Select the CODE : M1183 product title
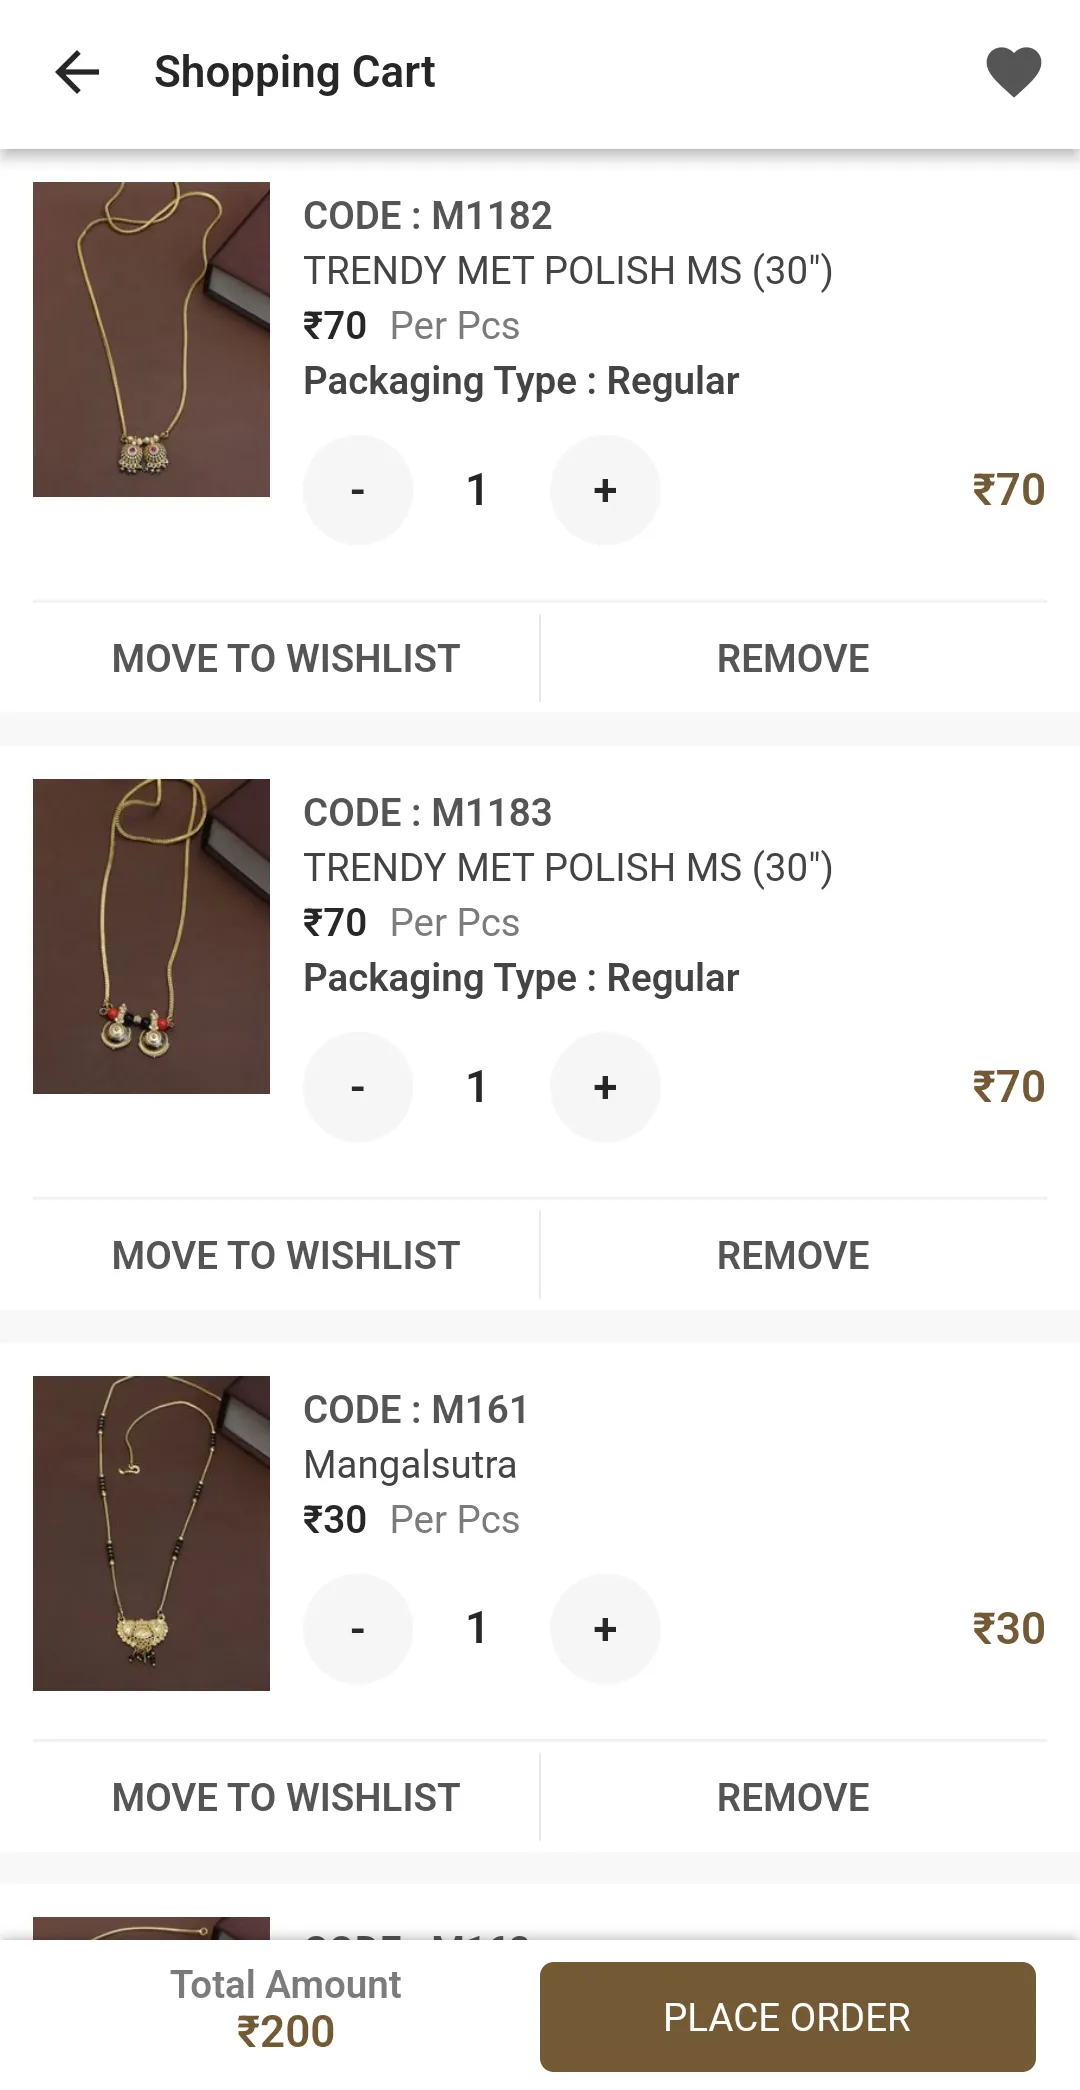 (428, 813)
